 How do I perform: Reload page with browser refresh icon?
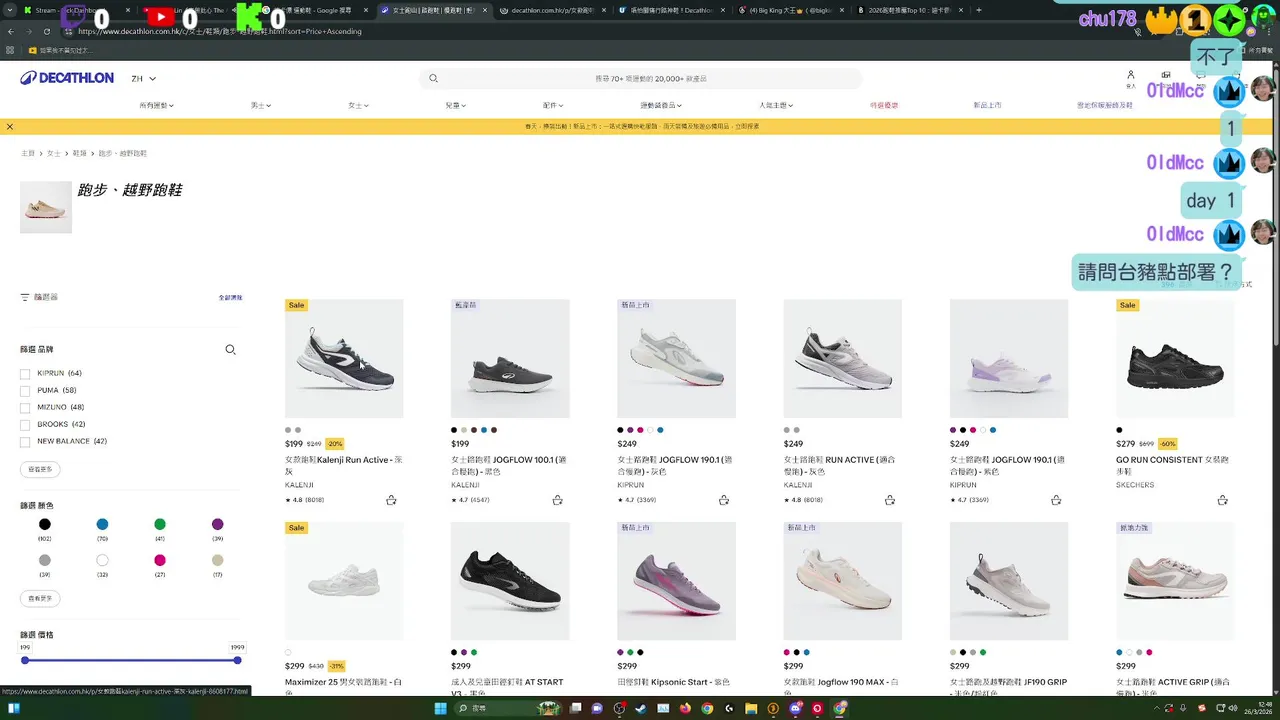point(46,31)
